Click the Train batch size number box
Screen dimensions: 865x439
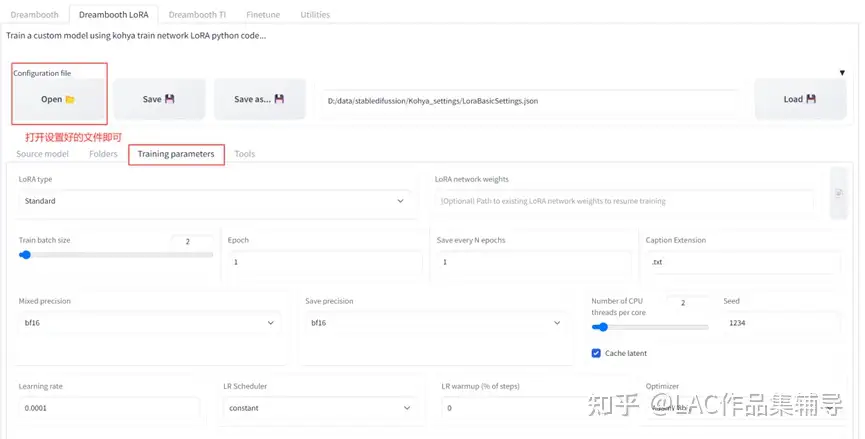[x=191, y=242]
